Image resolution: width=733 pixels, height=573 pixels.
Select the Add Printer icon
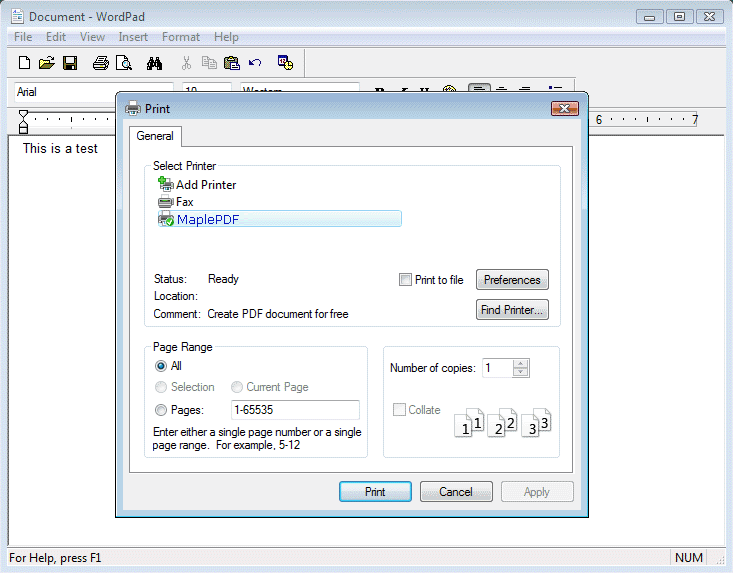click(x=165, y=184)
